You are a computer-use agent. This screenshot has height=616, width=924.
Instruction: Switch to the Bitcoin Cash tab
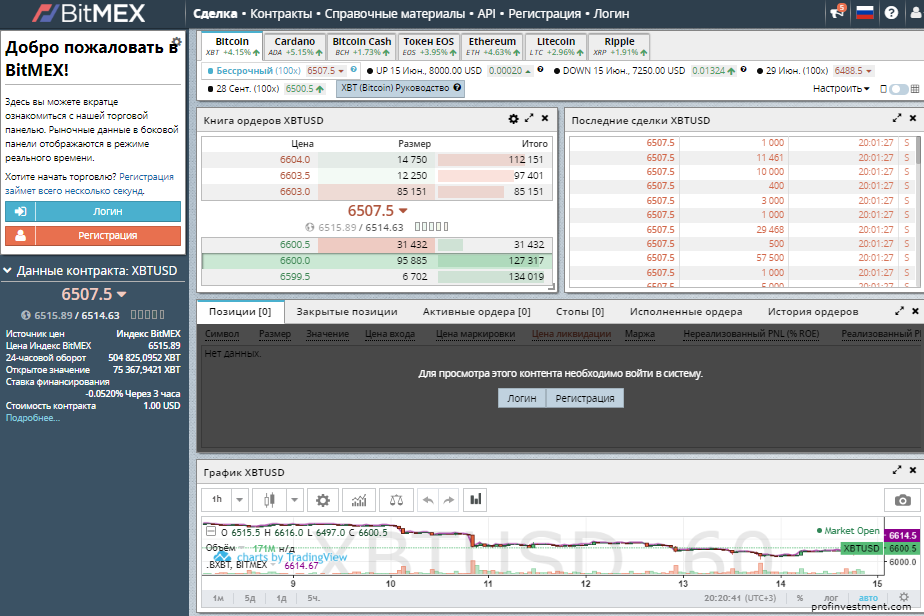[x=361, y=46]
